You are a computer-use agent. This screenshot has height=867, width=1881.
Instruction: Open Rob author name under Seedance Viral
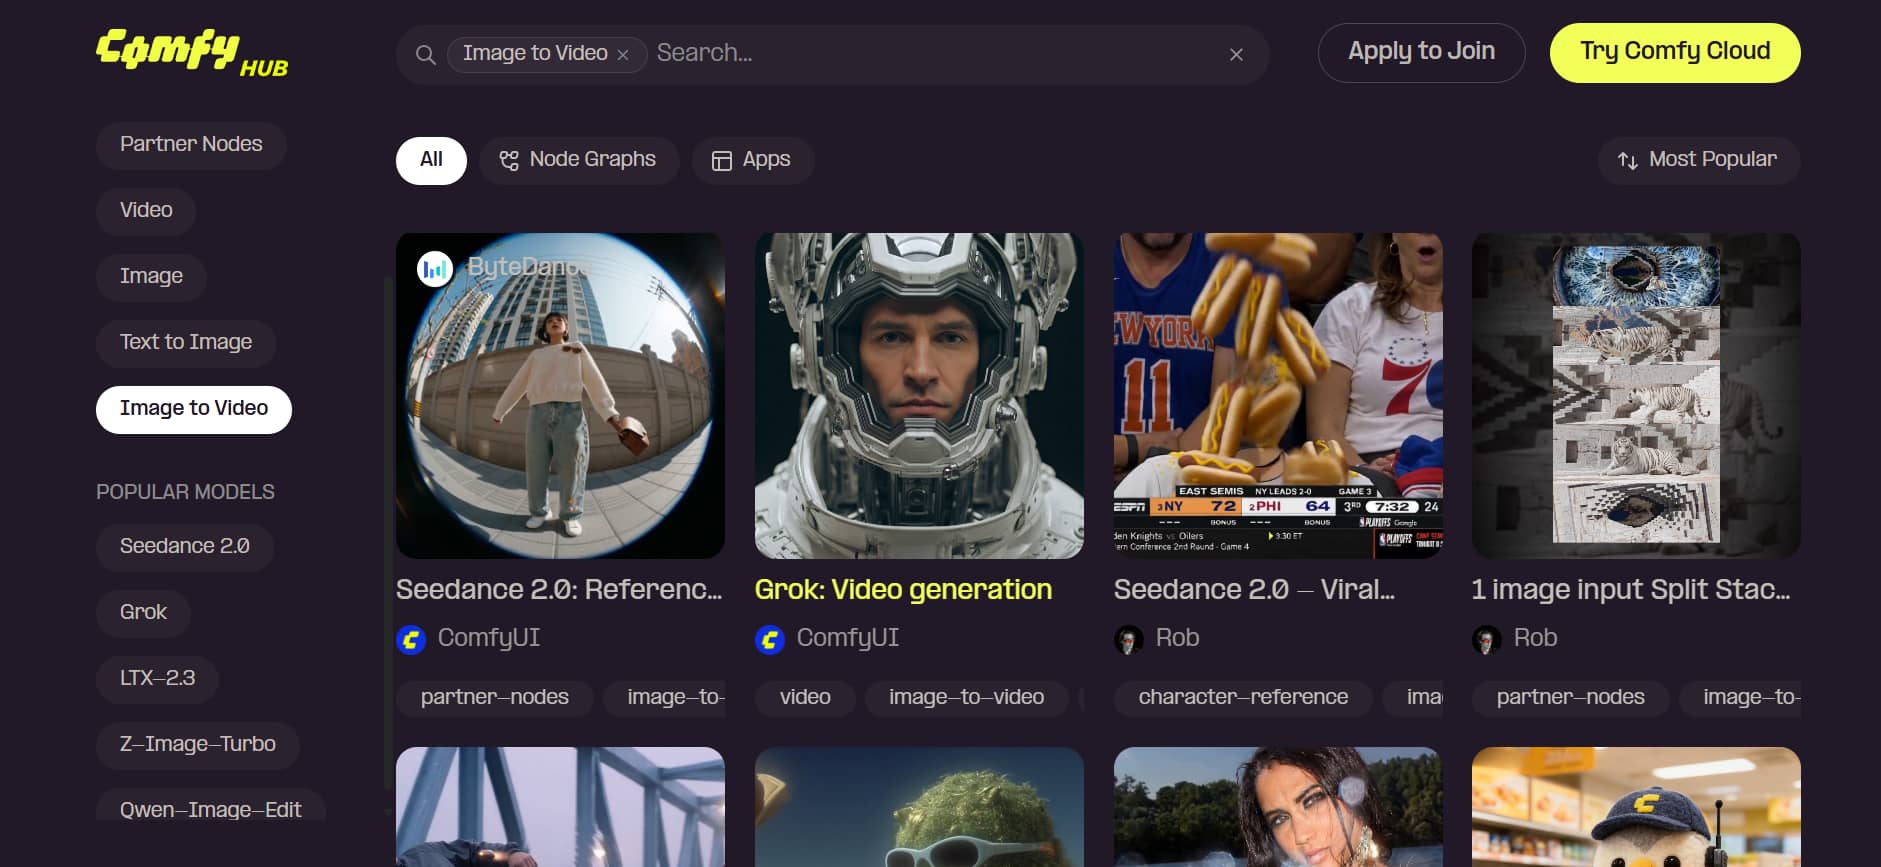click(x=1177, y=638)
